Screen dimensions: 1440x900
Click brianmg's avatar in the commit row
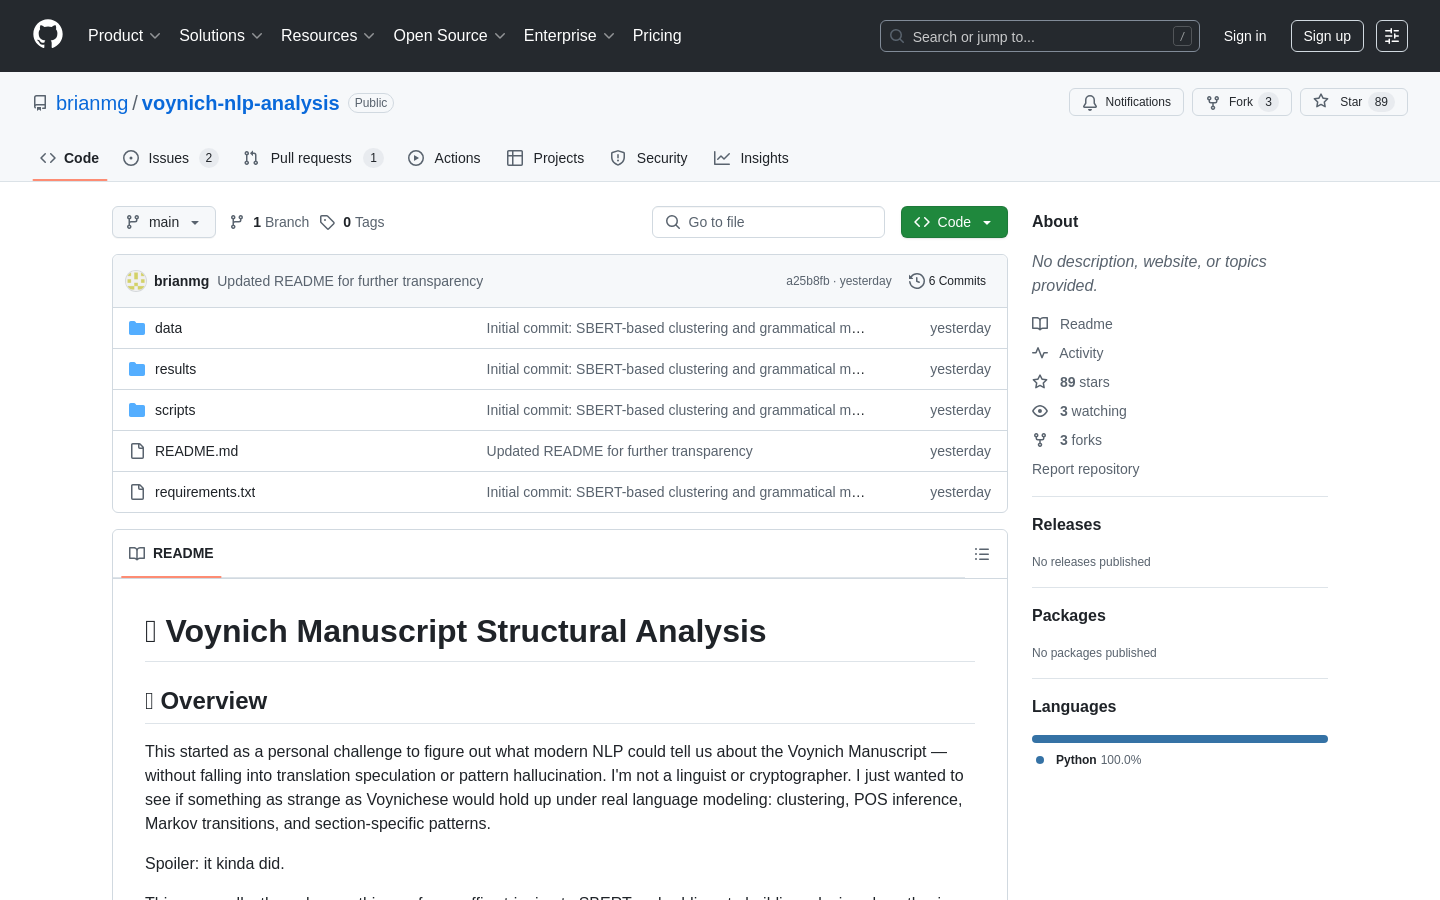pos(136,281)
